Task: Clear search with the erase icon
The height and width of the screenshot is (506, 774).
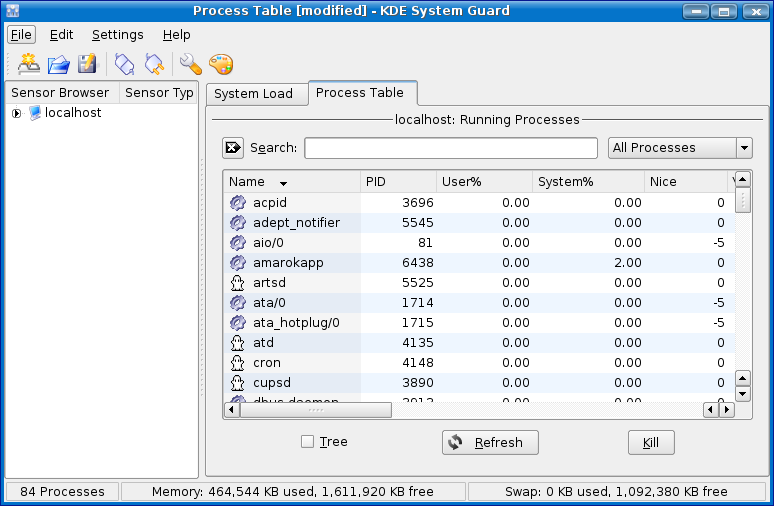Action: point(233,148)
